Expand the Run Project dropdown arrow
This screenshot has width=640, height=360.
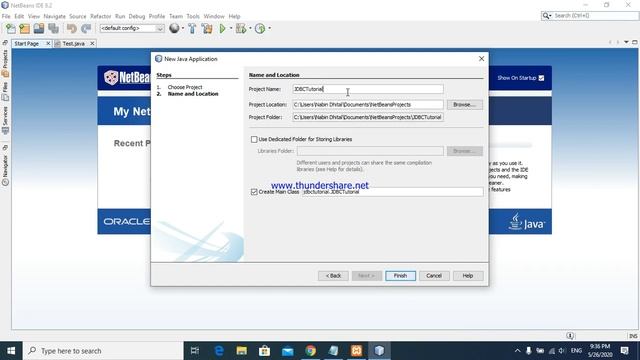click(x=231, y=28)
